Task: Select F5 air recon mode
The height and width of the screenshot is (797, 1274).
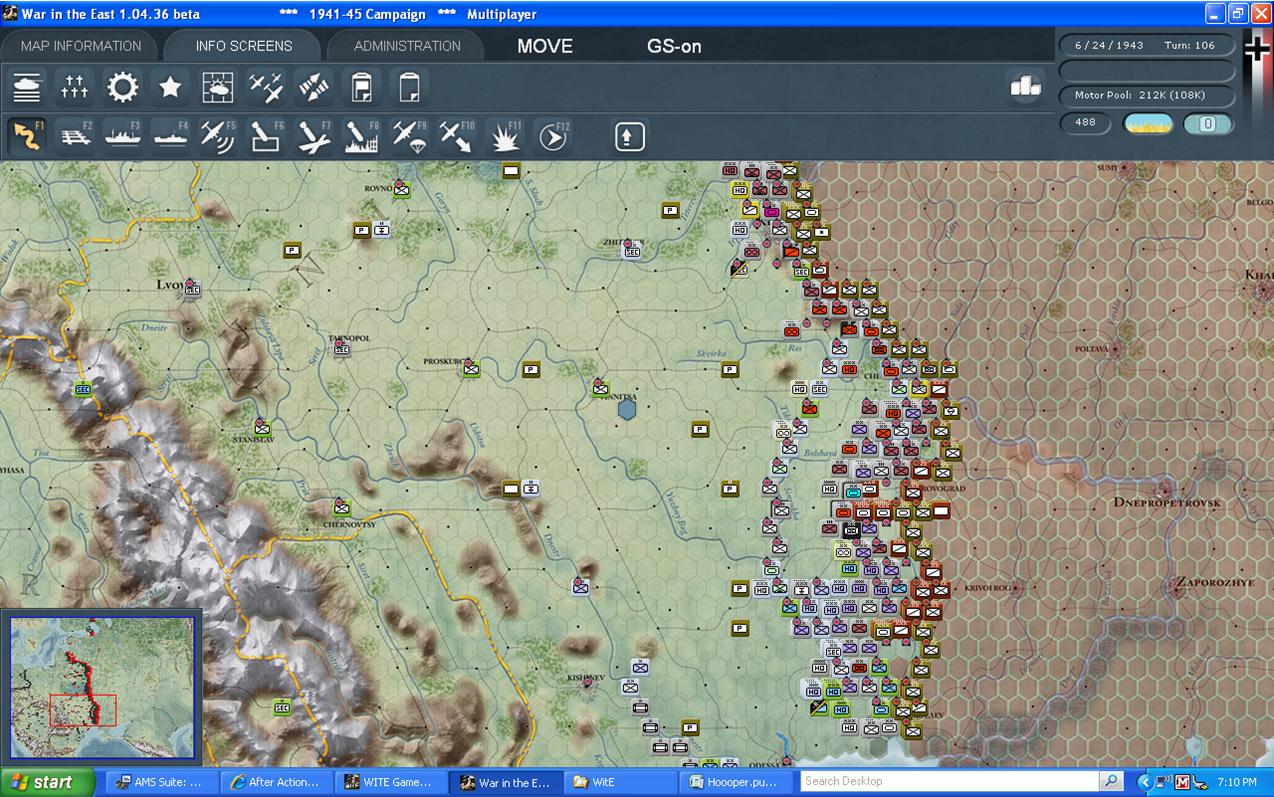Action: point(218,136)
